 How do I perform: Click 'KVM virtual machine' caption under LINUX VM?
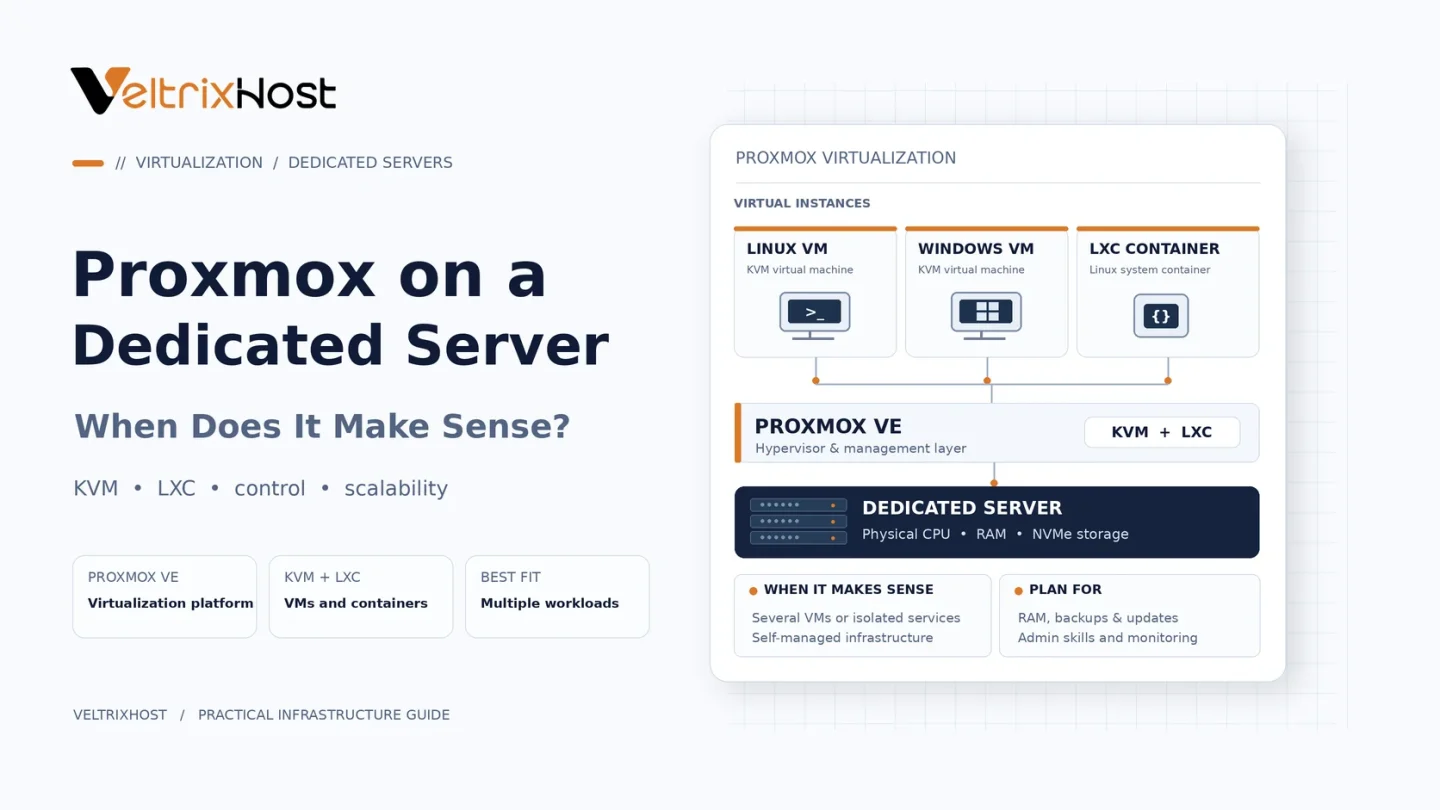800,270
